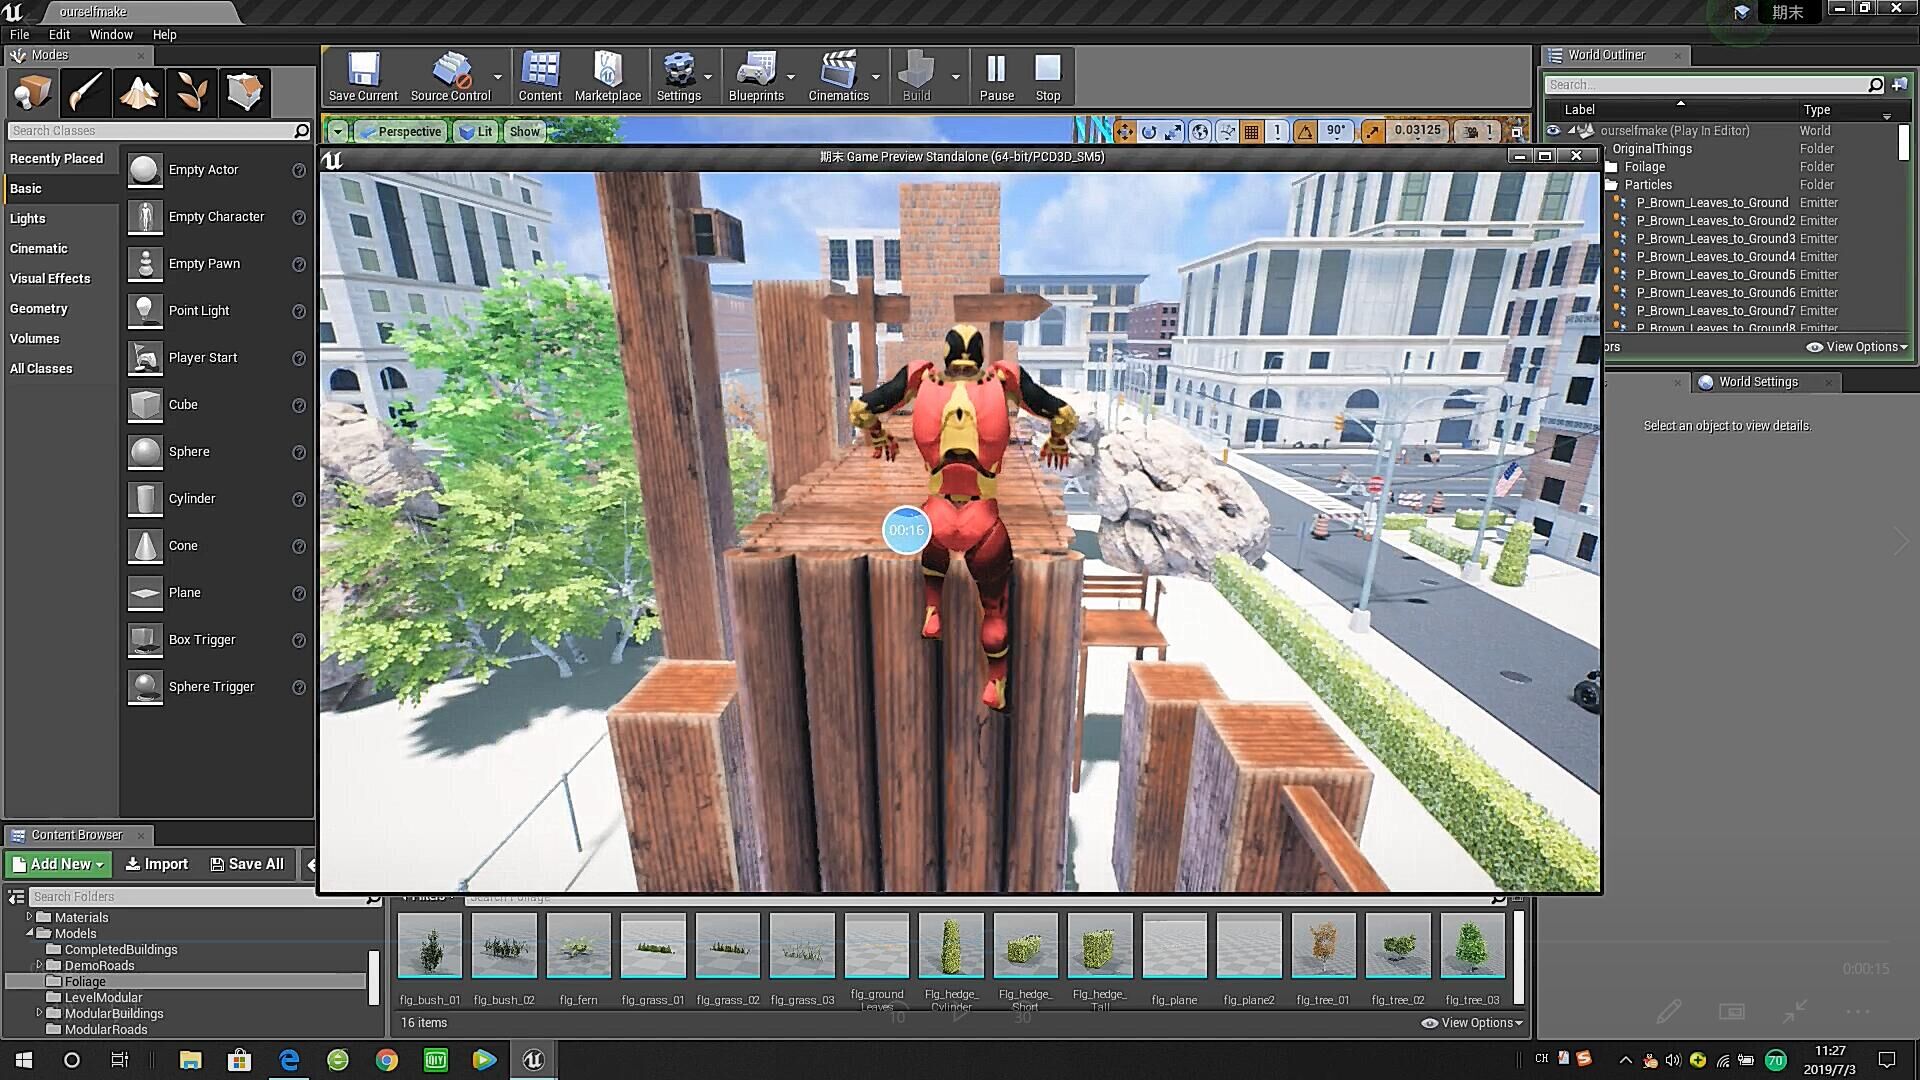The height and width of the screenshot is (1080, 1920).
Task: Toggle scale snapping in viewport toolbar
Action: (1373, 131)
